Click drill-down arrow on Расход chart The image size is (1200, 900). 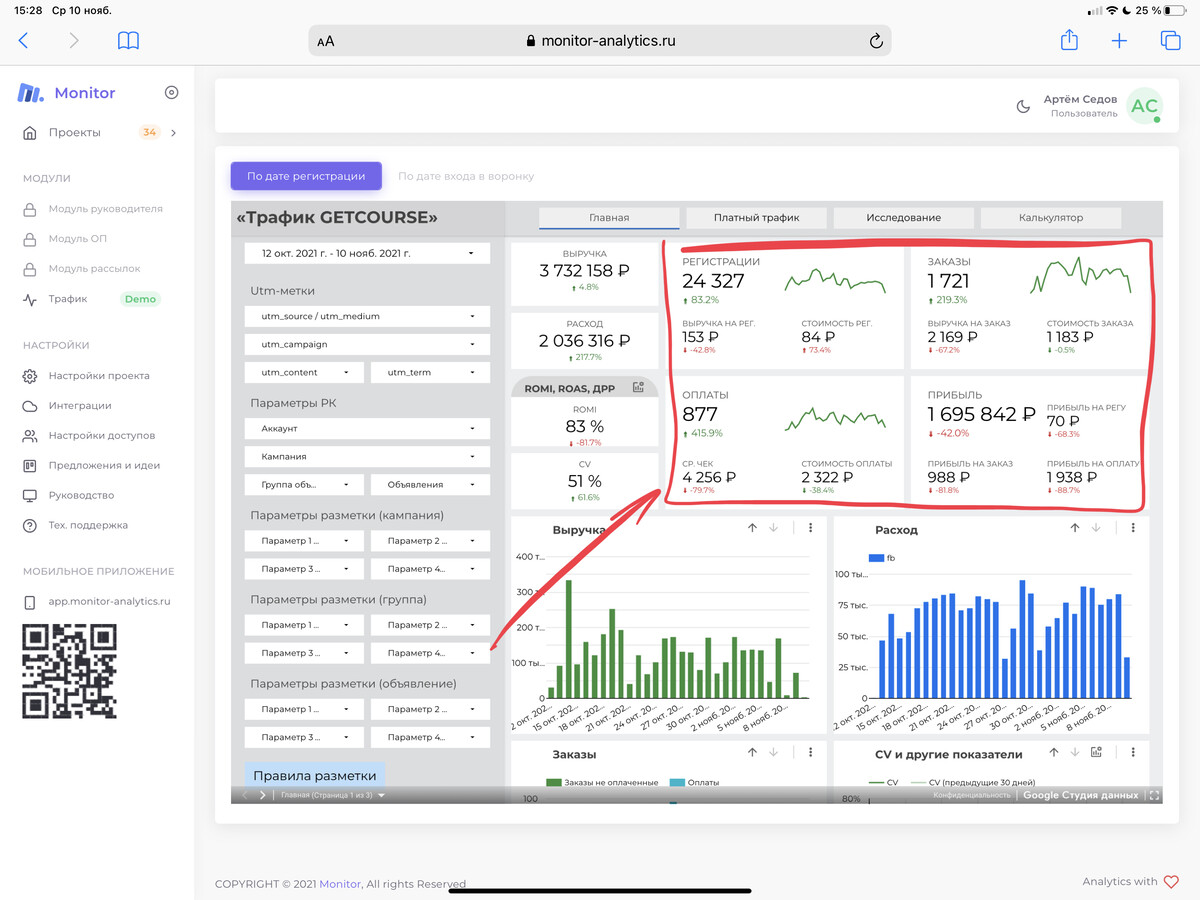pyautogui.click(x=1096, y=528)
